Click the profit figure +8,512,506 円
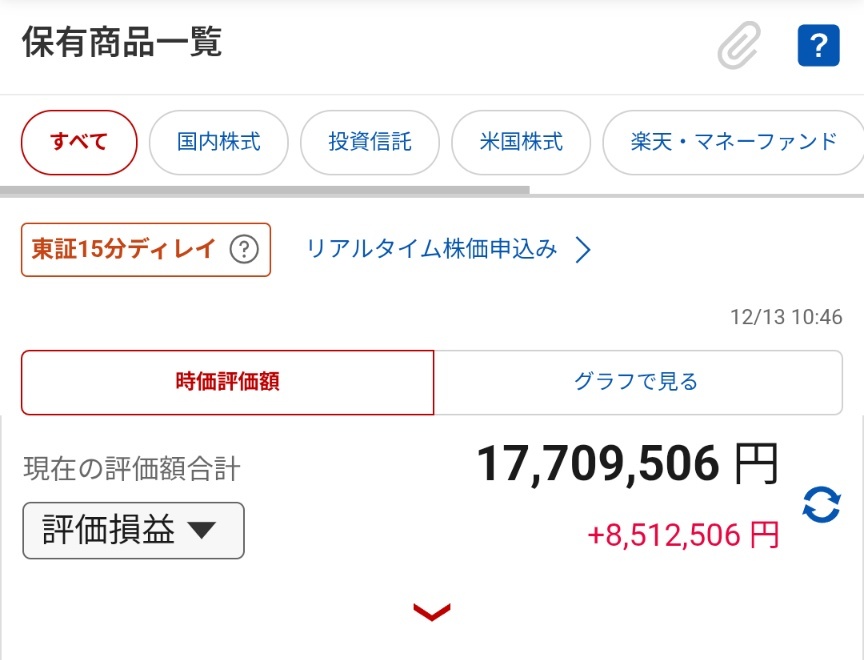Screen dimensions: 864x660 click(x=683, y=535)
